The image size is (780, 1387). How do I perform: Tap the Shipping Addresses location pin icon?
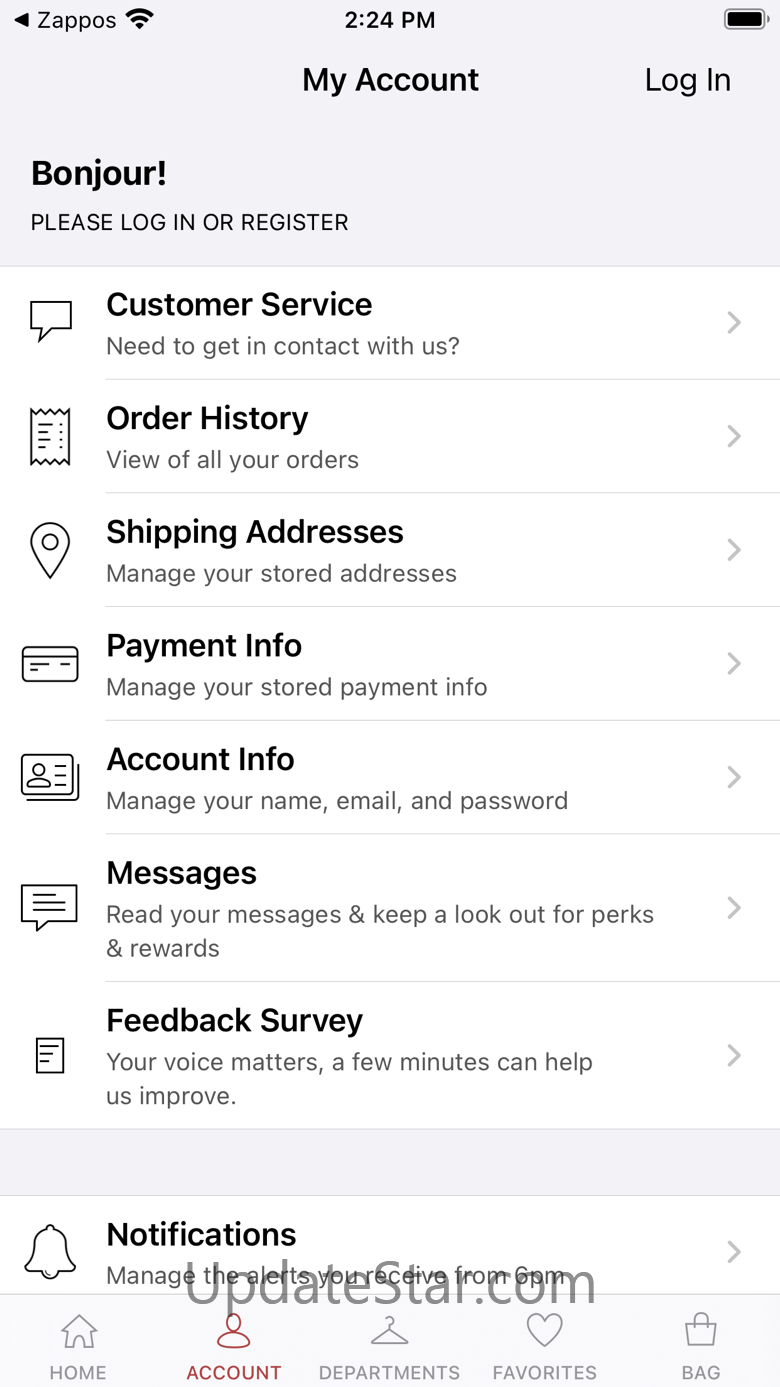click(50, 550)
